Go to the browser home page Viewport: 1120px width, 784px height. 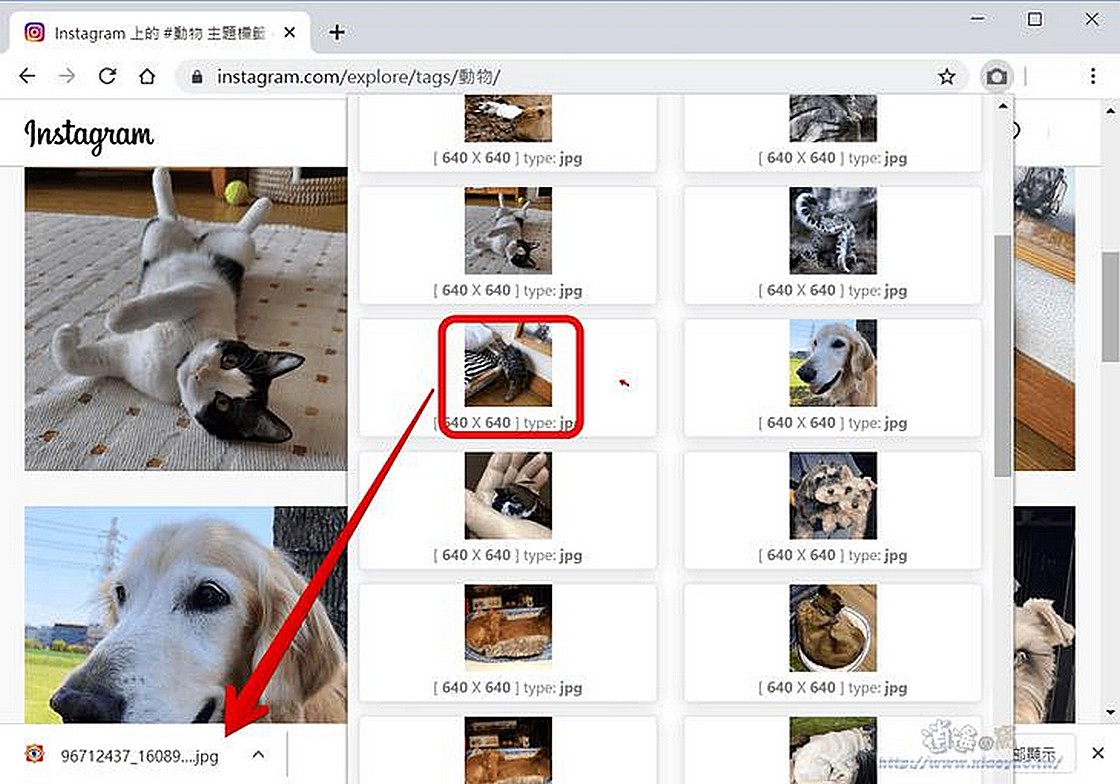pyautogui.click(x=146, y=76)
